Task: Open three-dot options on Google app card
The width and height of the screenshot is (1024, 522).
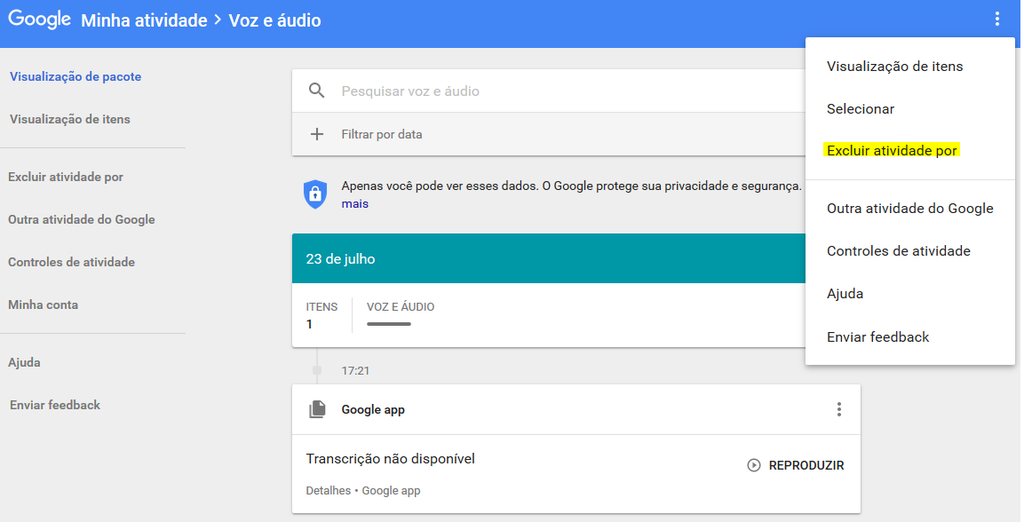Action: click(x=839, y=410)
